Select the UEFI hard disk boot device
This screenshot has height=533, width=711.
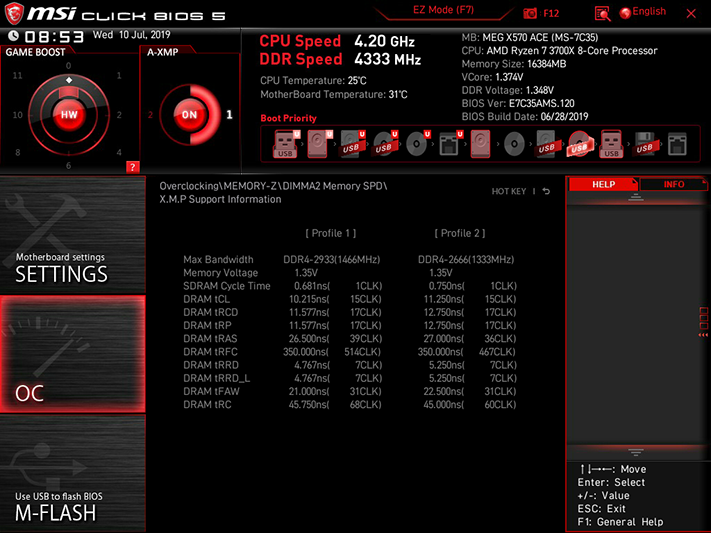[319, 144]
